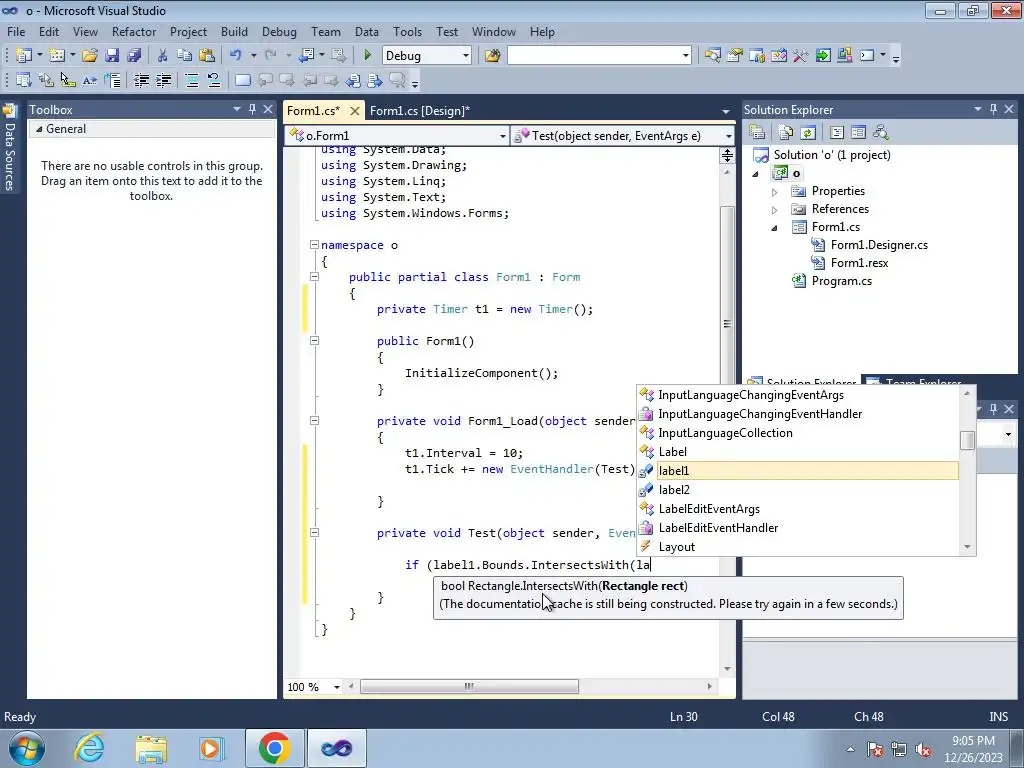Click the Open File folder icon
Screen dimensions: 1024x768
90,56
